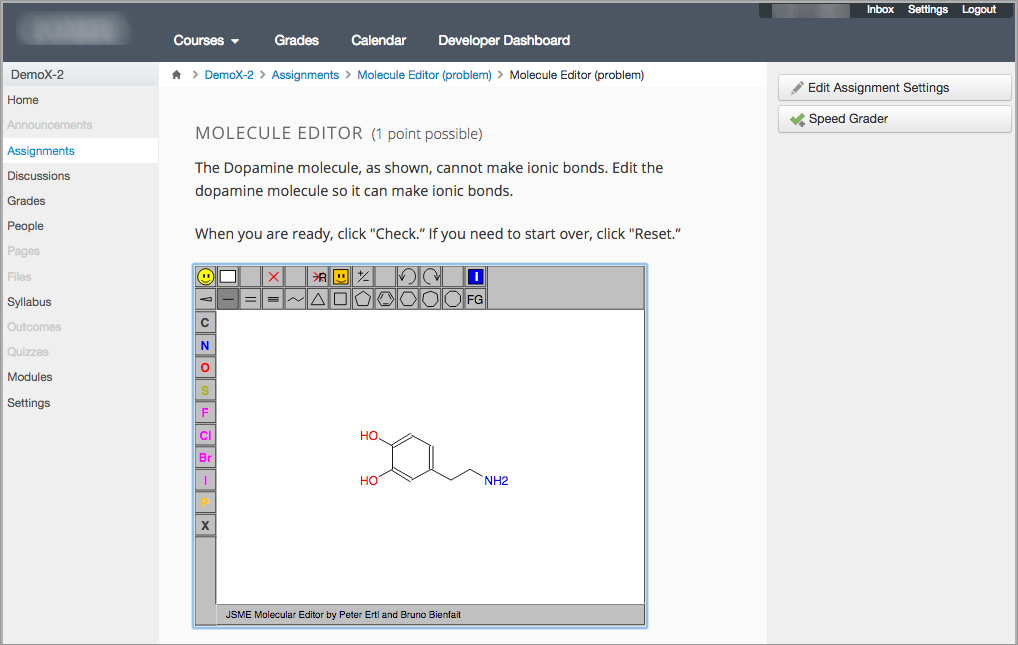Redo the molecule edit
Viewport: 1018px width, 645px height.
(430, 277)
